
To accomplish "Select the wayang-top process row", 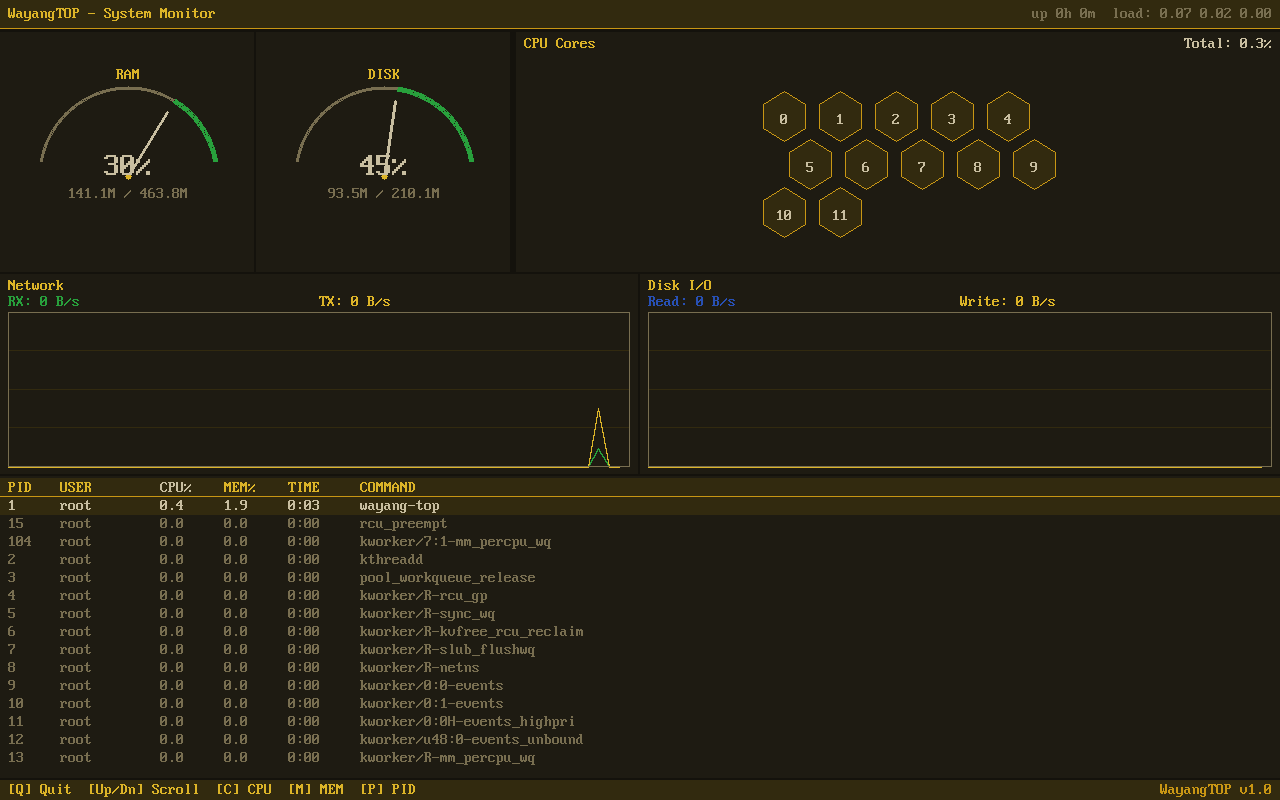I will (x=400, y=506).
